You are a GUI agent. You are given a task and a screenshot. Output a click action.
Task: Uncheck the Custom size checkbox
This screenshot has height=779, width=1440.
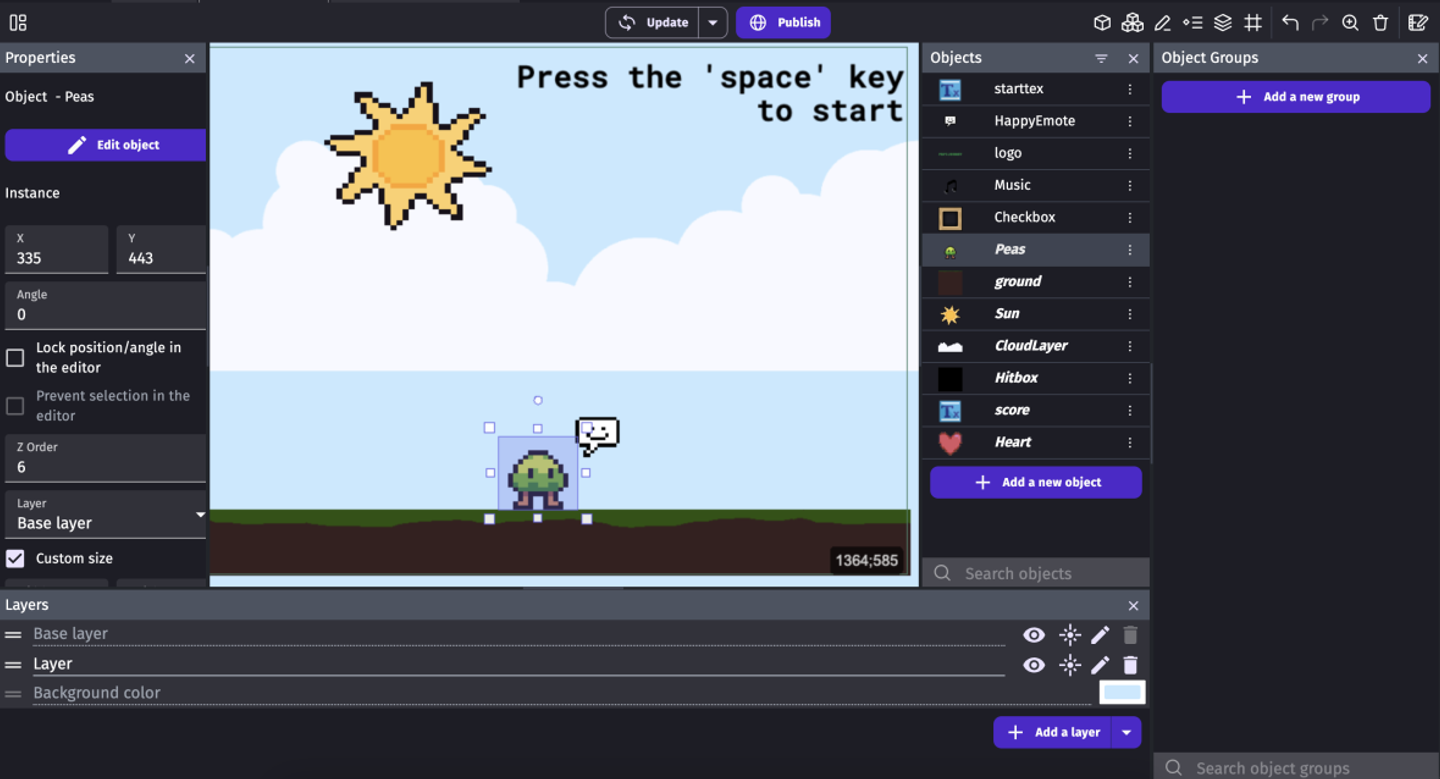(x=15, y=558)
